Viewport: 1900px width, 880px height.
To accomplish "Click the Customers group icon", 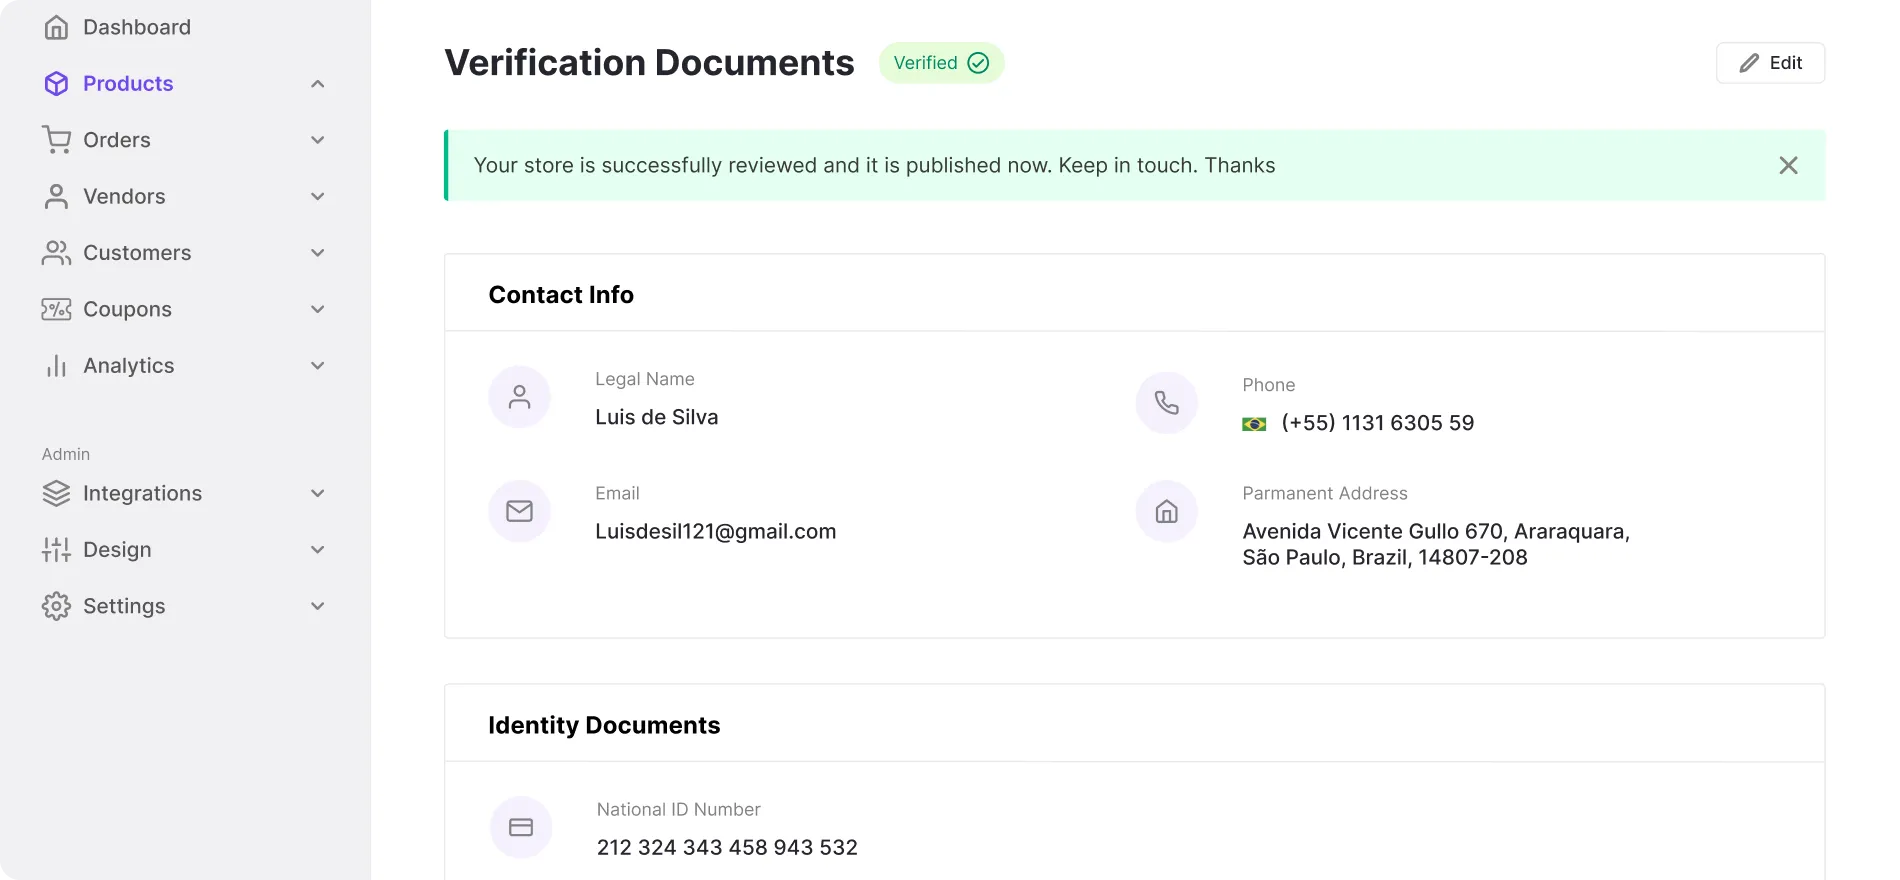I will (57, 253).
